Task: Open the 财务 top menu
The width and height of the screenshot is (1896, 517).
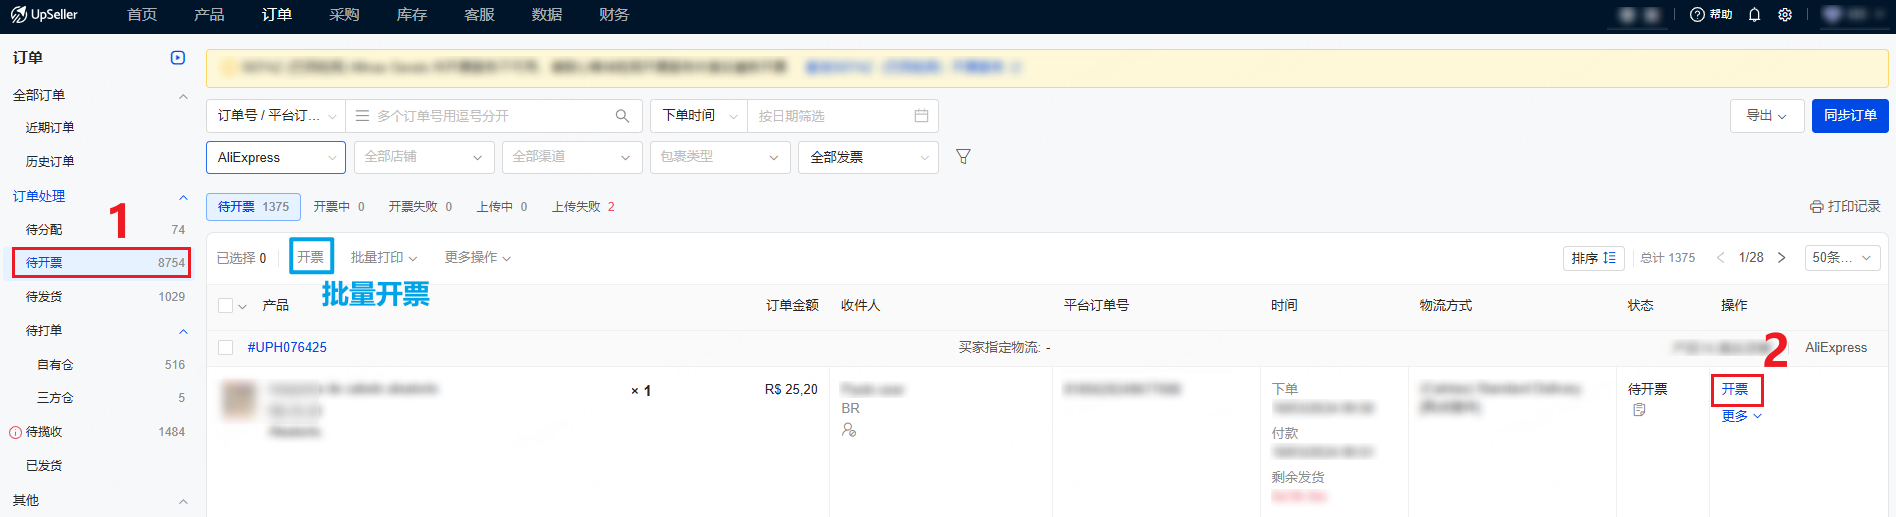Action: click(x=614, y=15)
